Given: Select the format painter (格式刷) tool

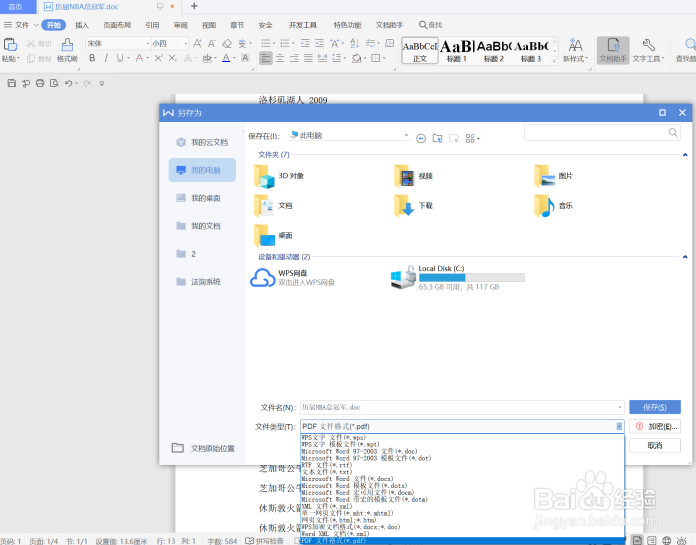Looking at the screenshot, I should [x=67, y=50].
